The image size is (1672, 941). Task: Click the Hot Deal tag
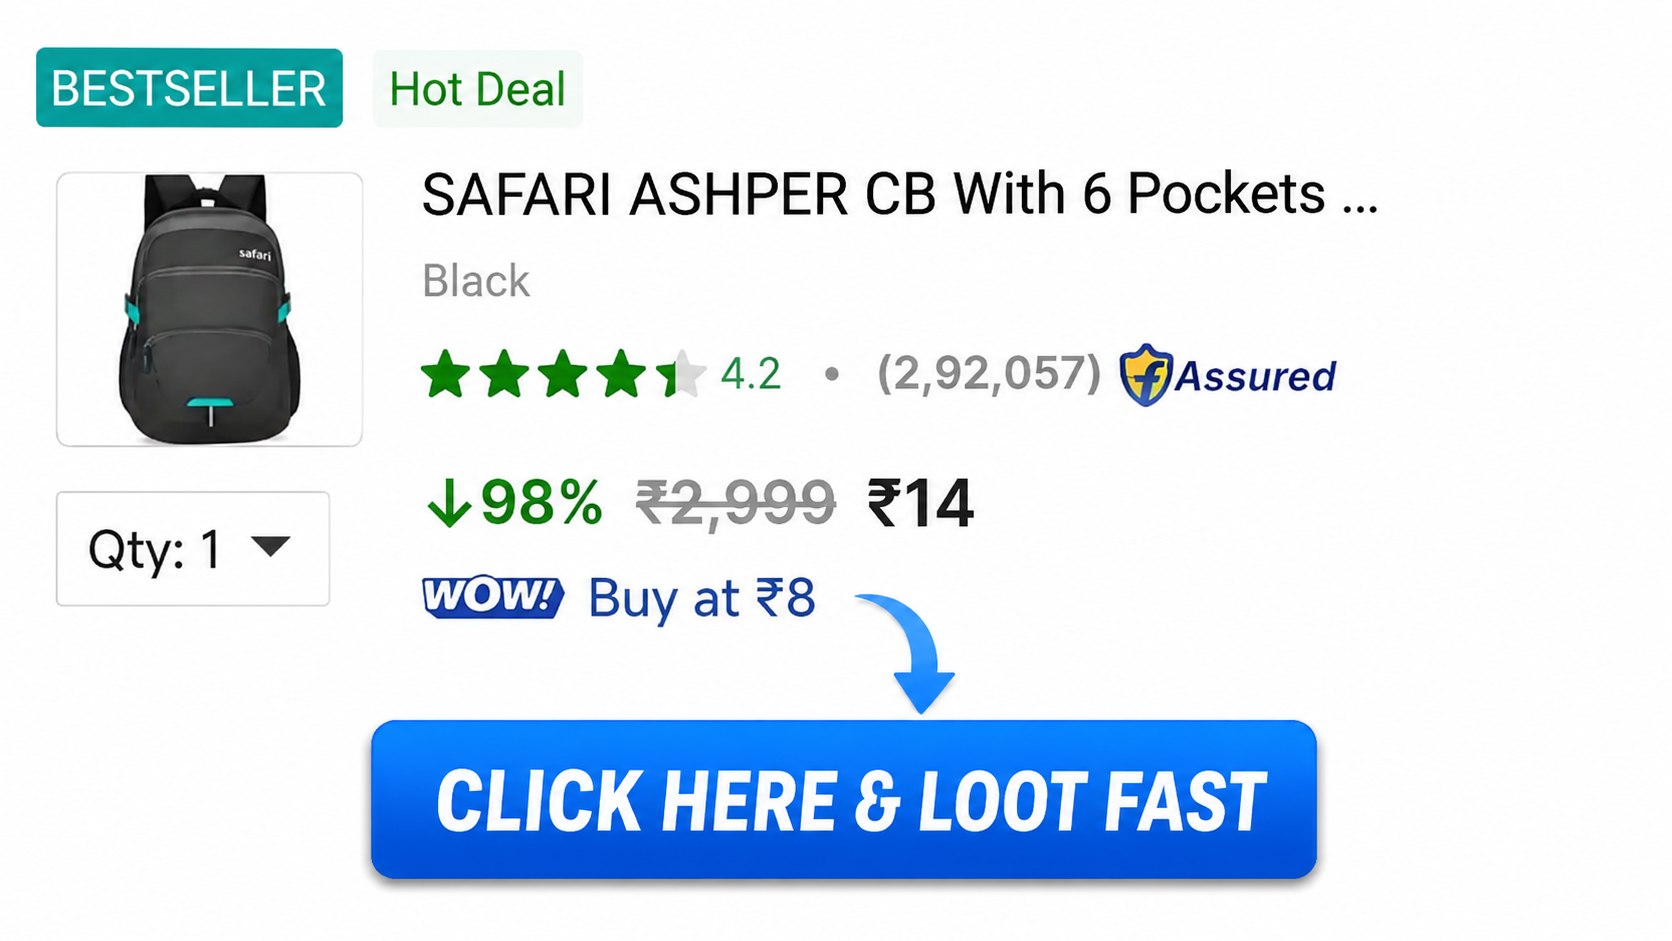477,89
